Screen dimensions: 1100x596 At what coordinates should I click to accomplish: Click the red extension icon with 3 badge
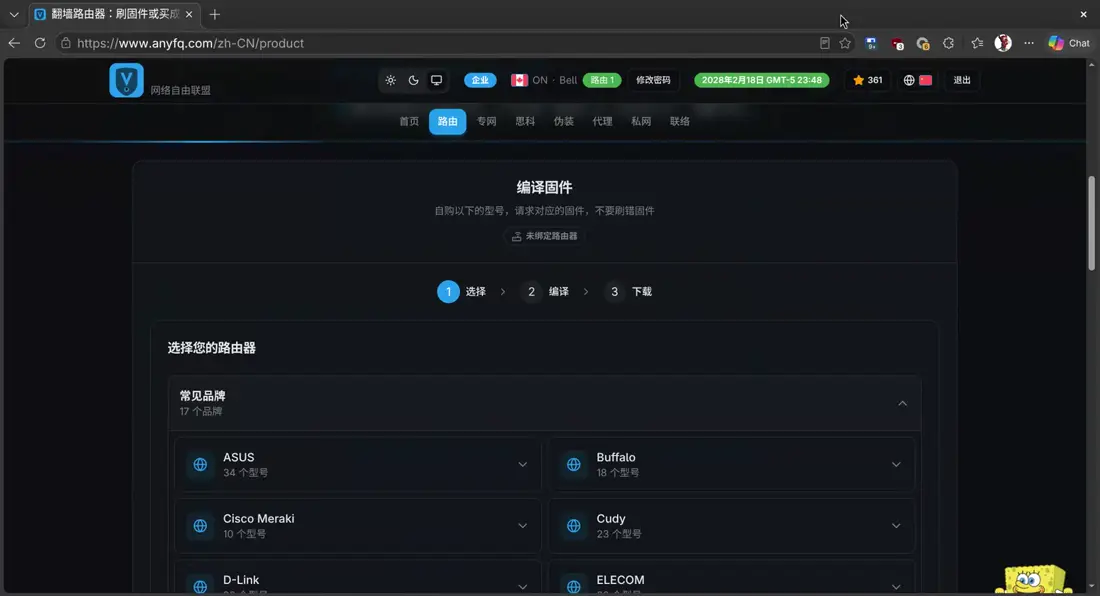897,43
